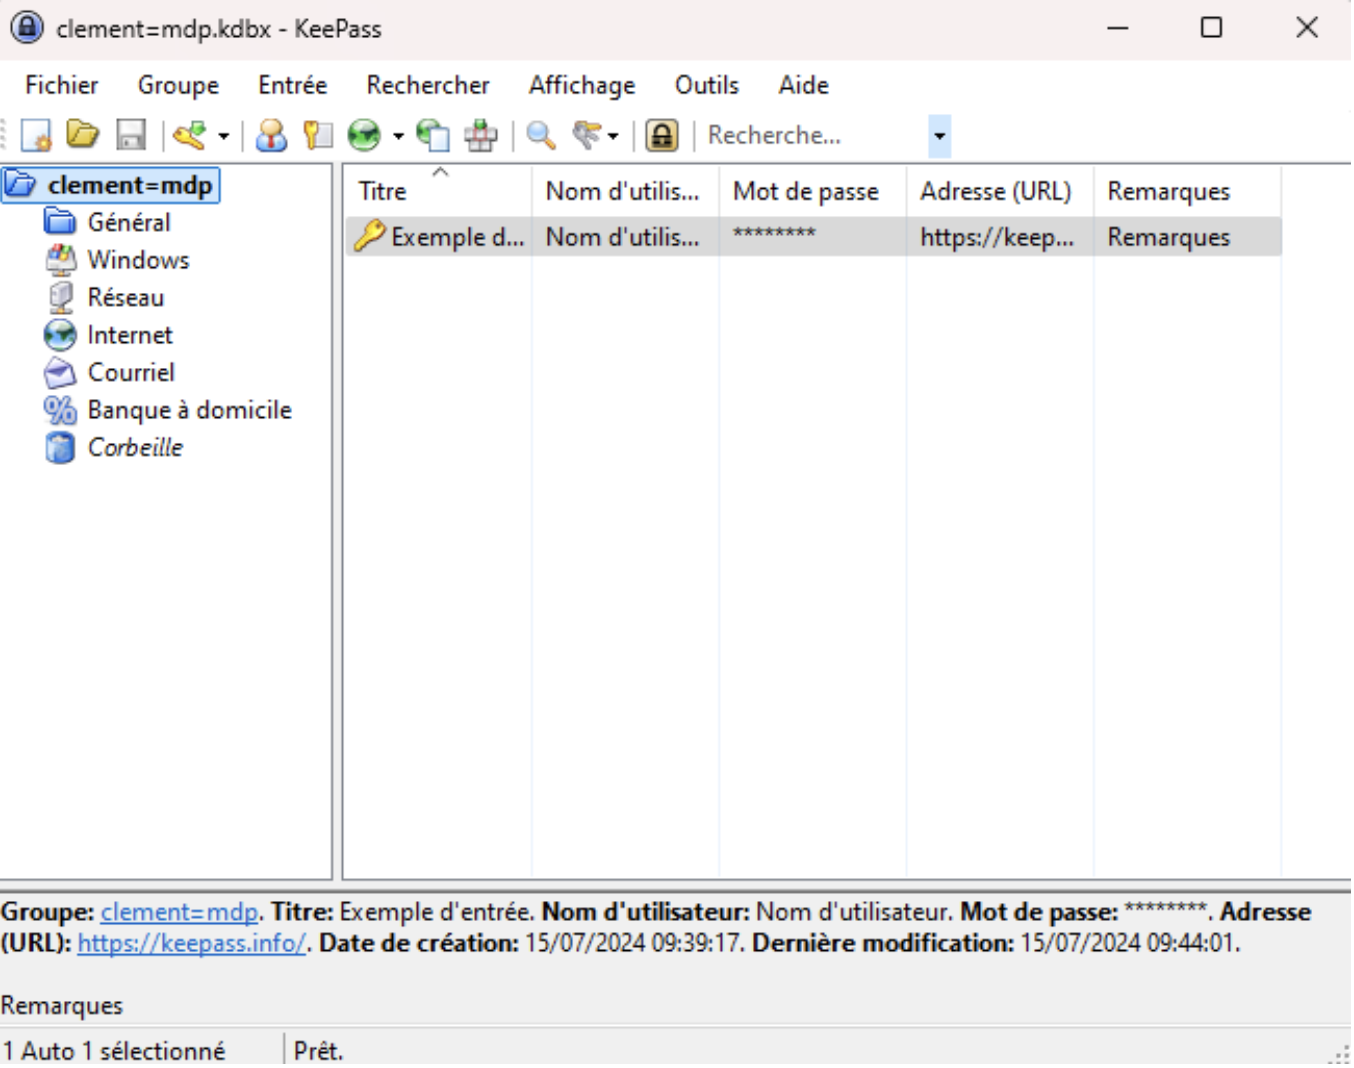Select the Corbeille recycle bin group
The image size is (1354, 1068).
tap(136, 447)
